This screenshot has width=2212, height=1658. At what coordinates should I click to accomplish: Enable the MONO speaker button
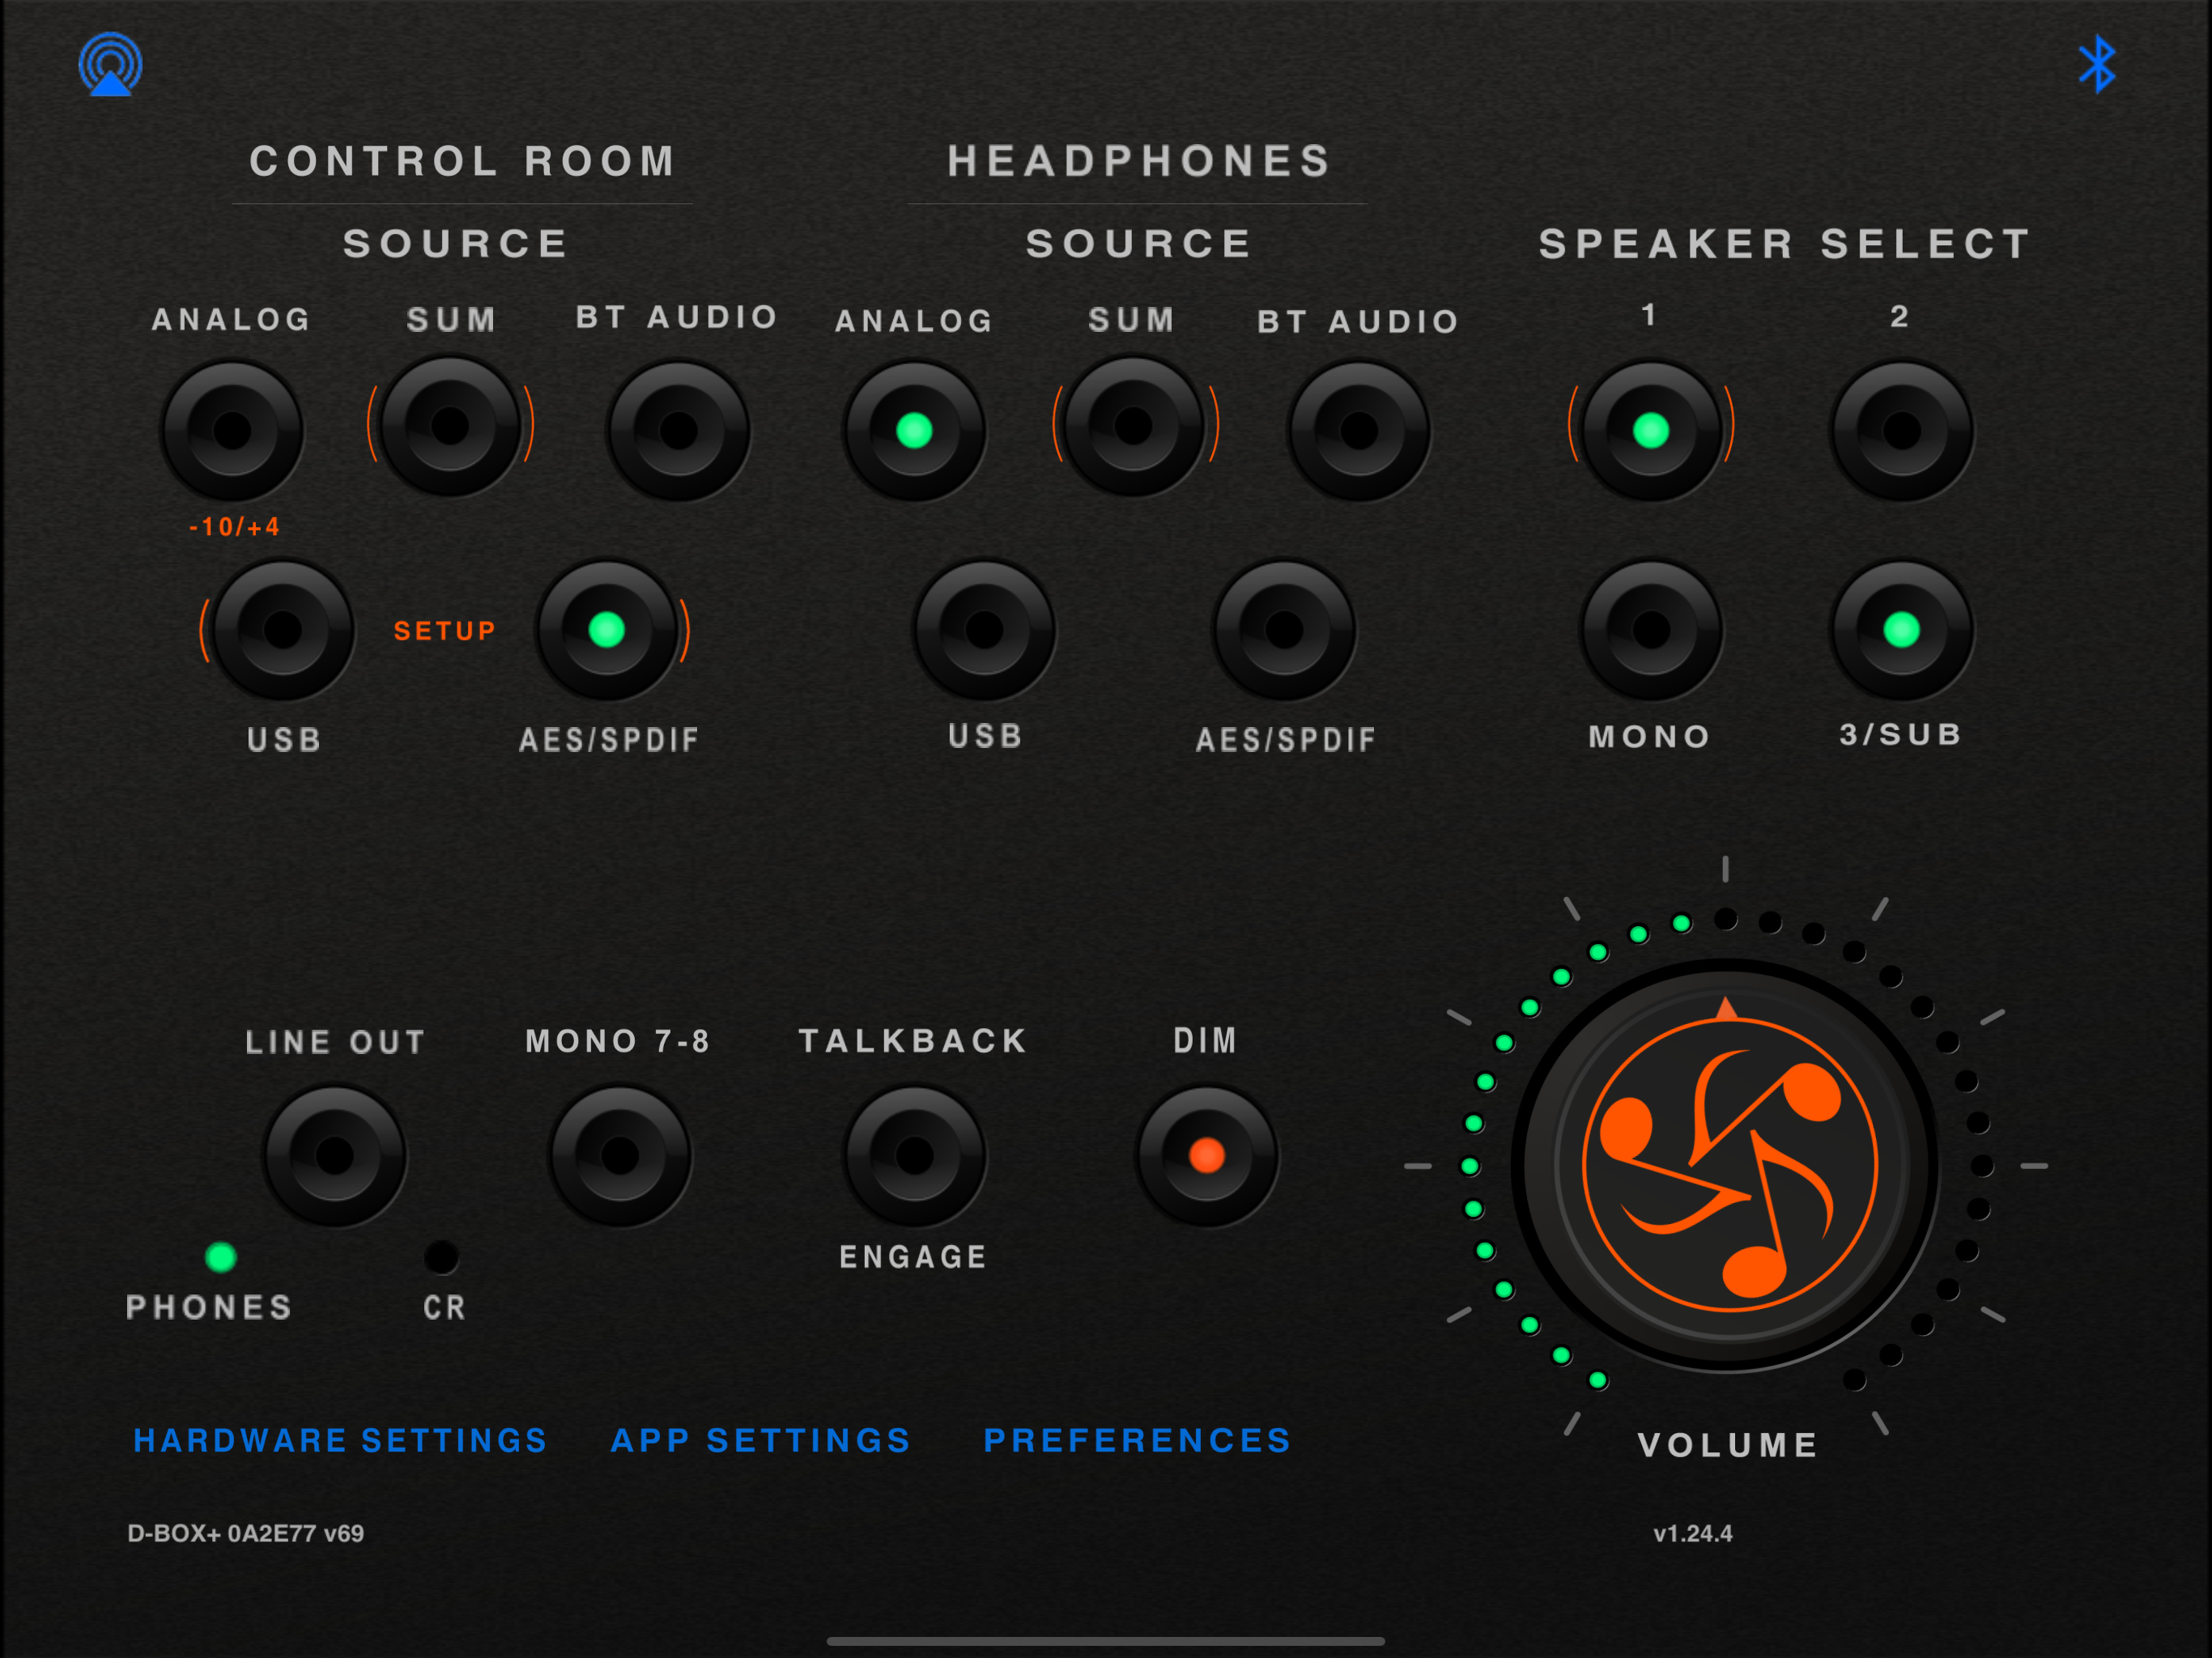coord(1651,630)
